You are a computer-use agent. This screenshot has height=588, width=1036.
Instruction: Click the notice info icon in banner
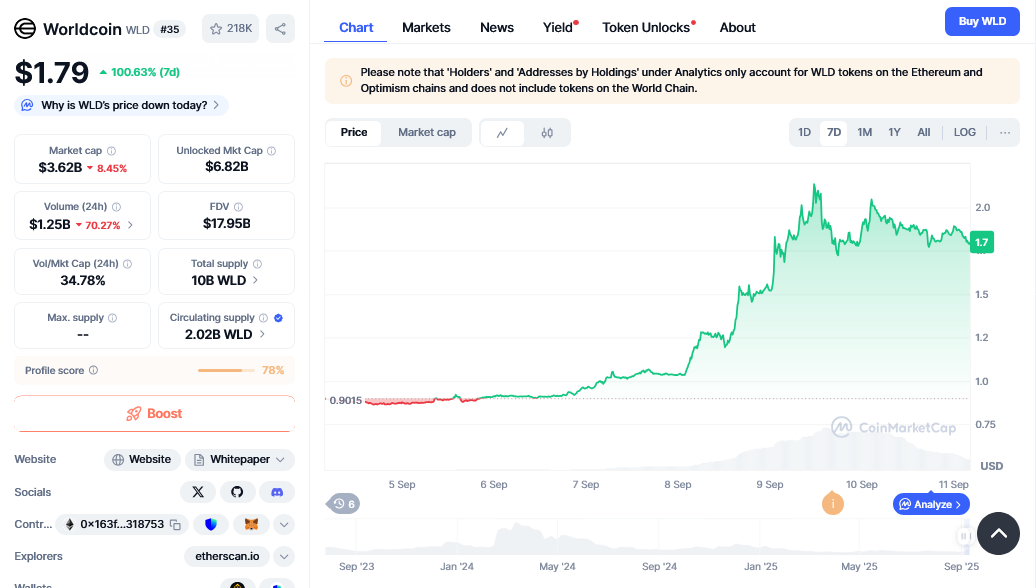coord(346,81)
